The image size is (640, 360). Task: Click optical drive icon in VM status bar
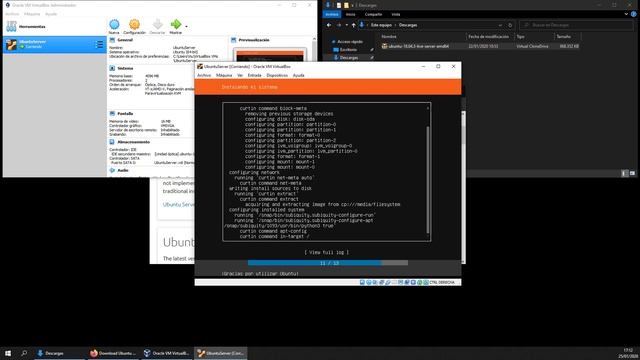[369, 282]
